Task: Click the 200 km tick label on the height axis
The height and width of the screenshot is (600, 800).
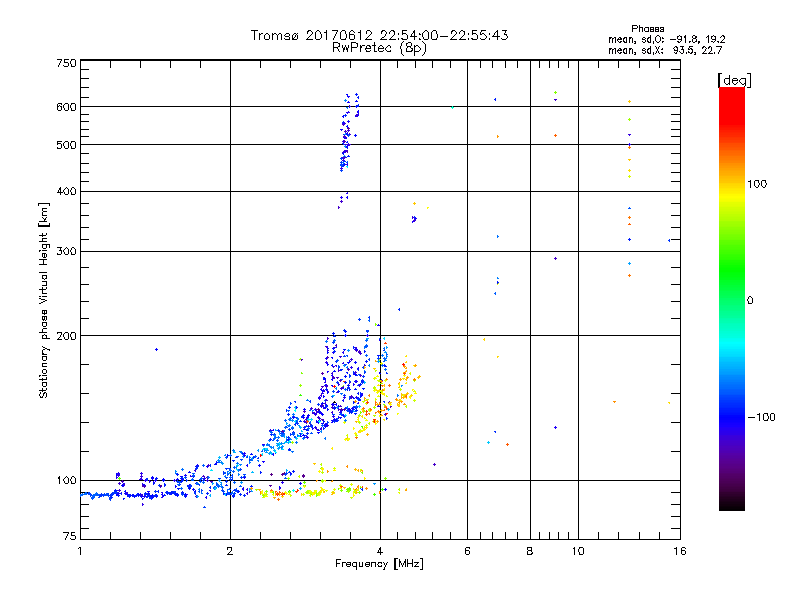Action: tap(66, 336)
